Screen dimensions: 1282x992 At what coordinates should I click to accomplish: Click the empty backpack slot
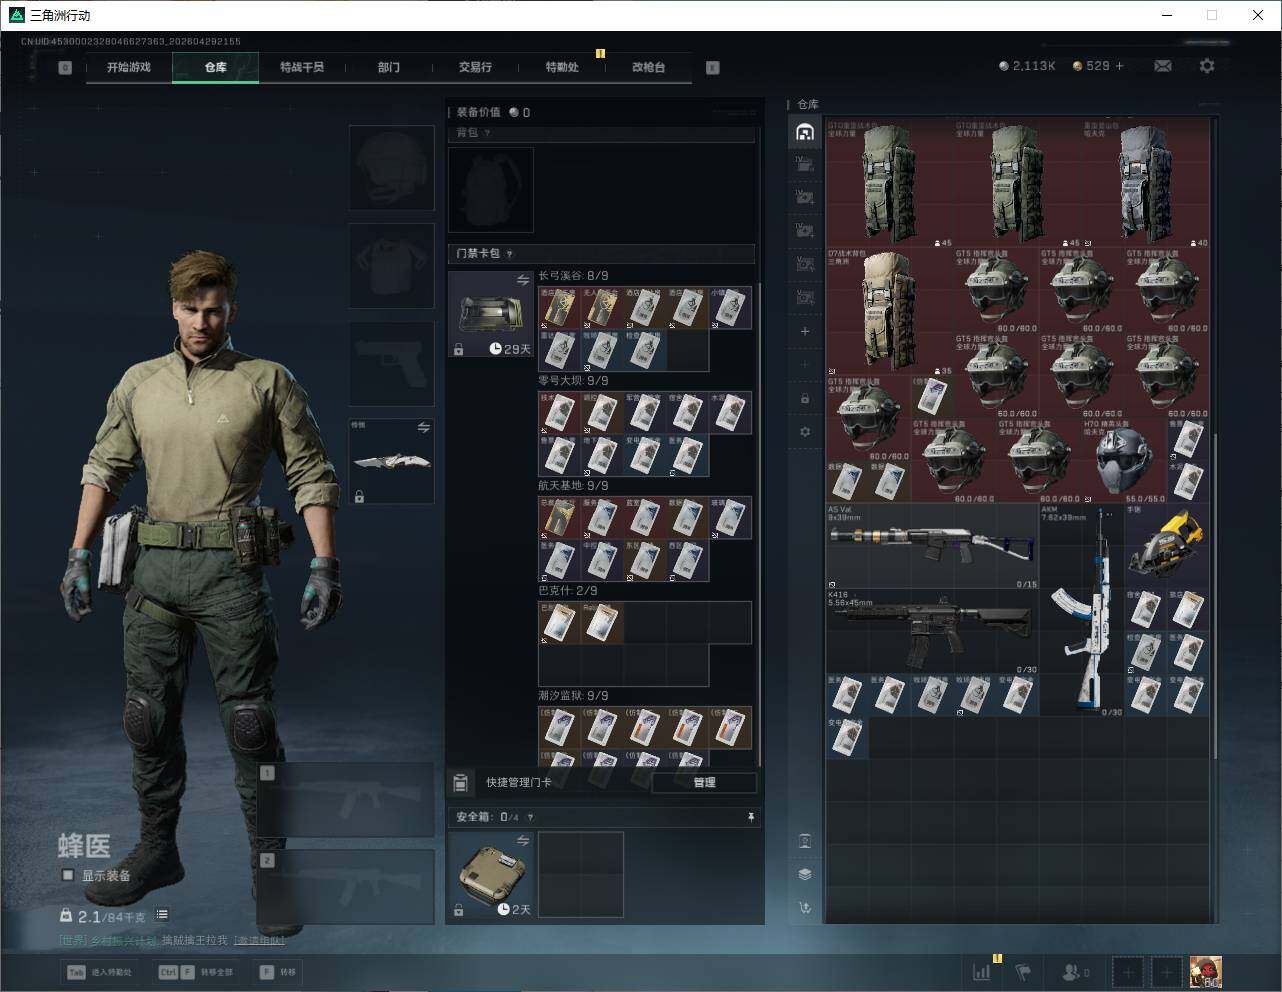491,190
